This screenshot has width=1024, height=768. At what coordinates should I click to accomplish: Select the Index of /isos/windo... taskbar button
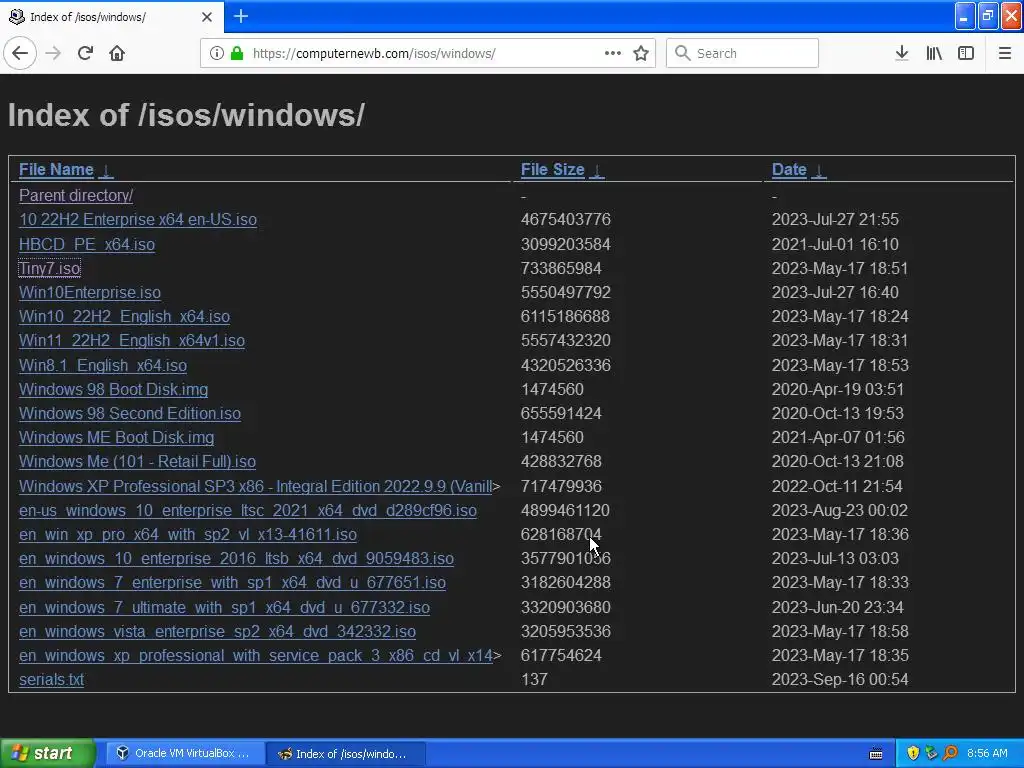tap(346, 754)
